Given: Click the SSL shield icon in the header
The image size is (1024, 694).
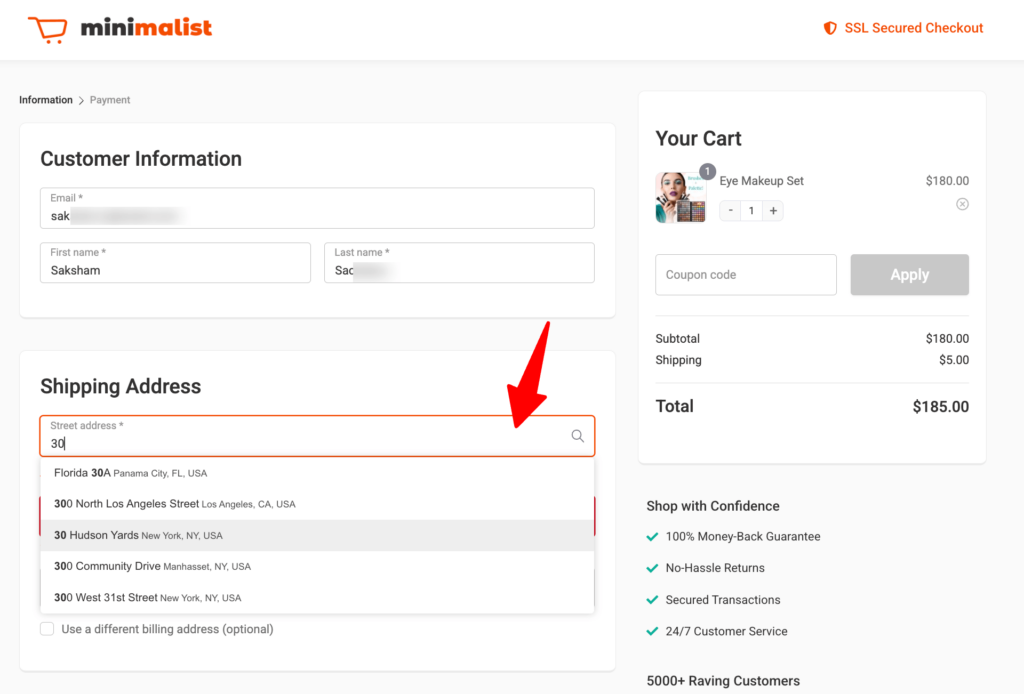Looking at the screenshot, I should [x=831, y=28].
